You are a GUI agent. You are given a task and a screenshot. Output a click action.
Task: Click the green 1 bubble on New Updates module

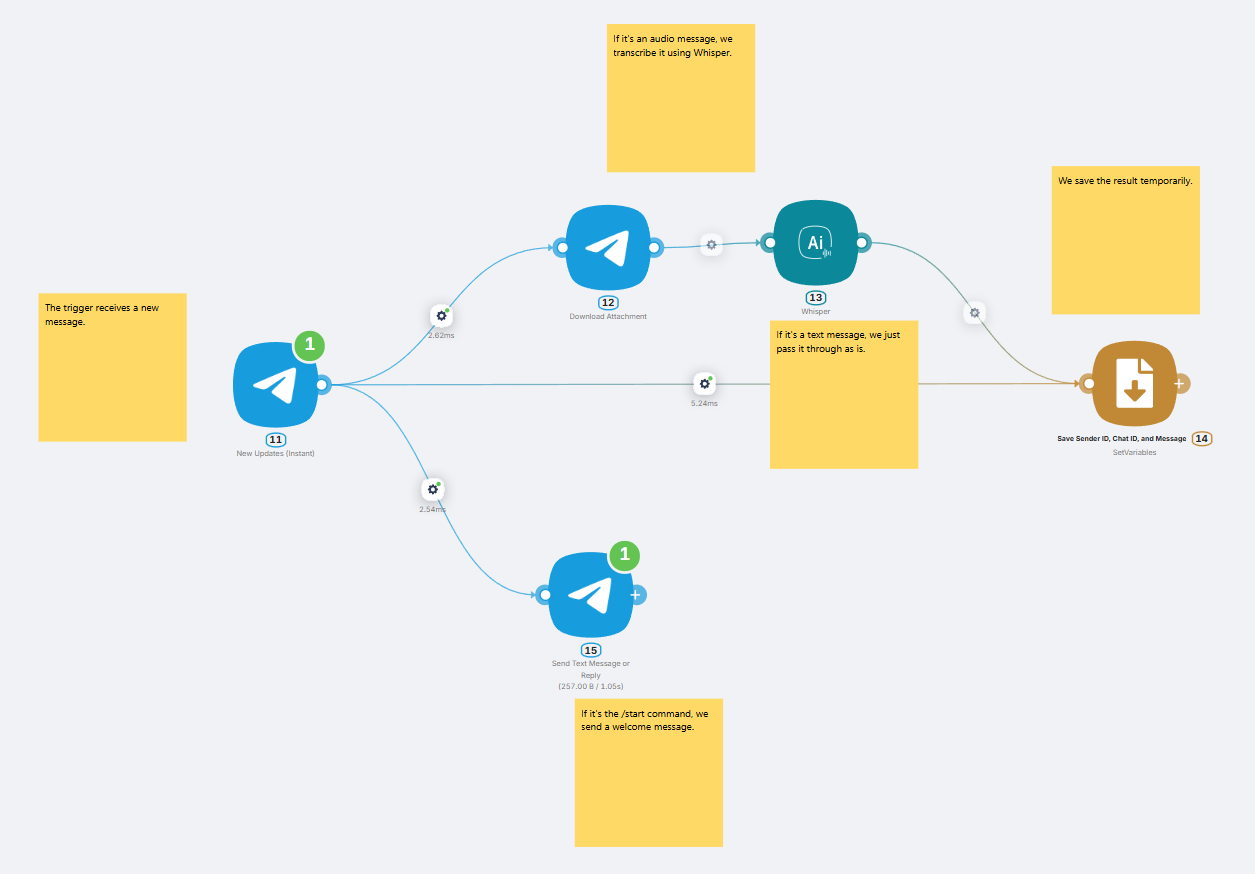[x=309, y=345]
